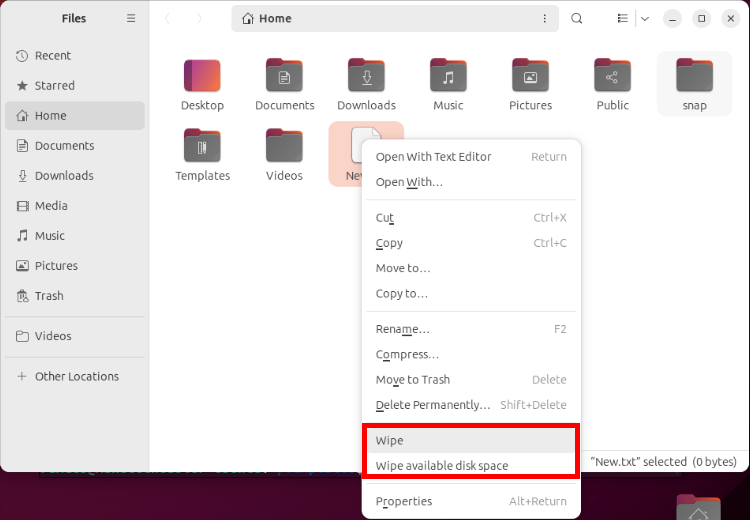Screen dimensions: 750x520
Task: Open Music in the sidebar
Action: [x=75, y=236]
